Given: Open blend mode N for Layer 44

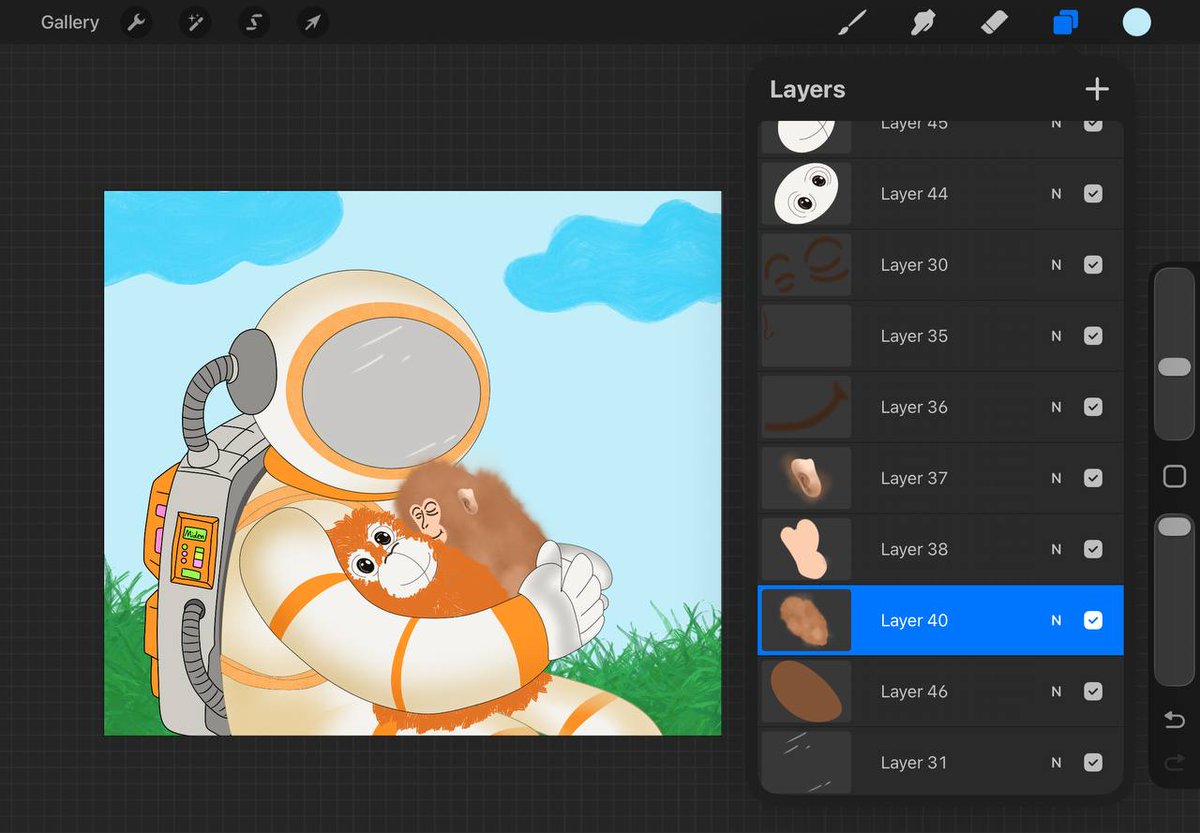Looking at the screenshot, I should (x=1056, y=194).
